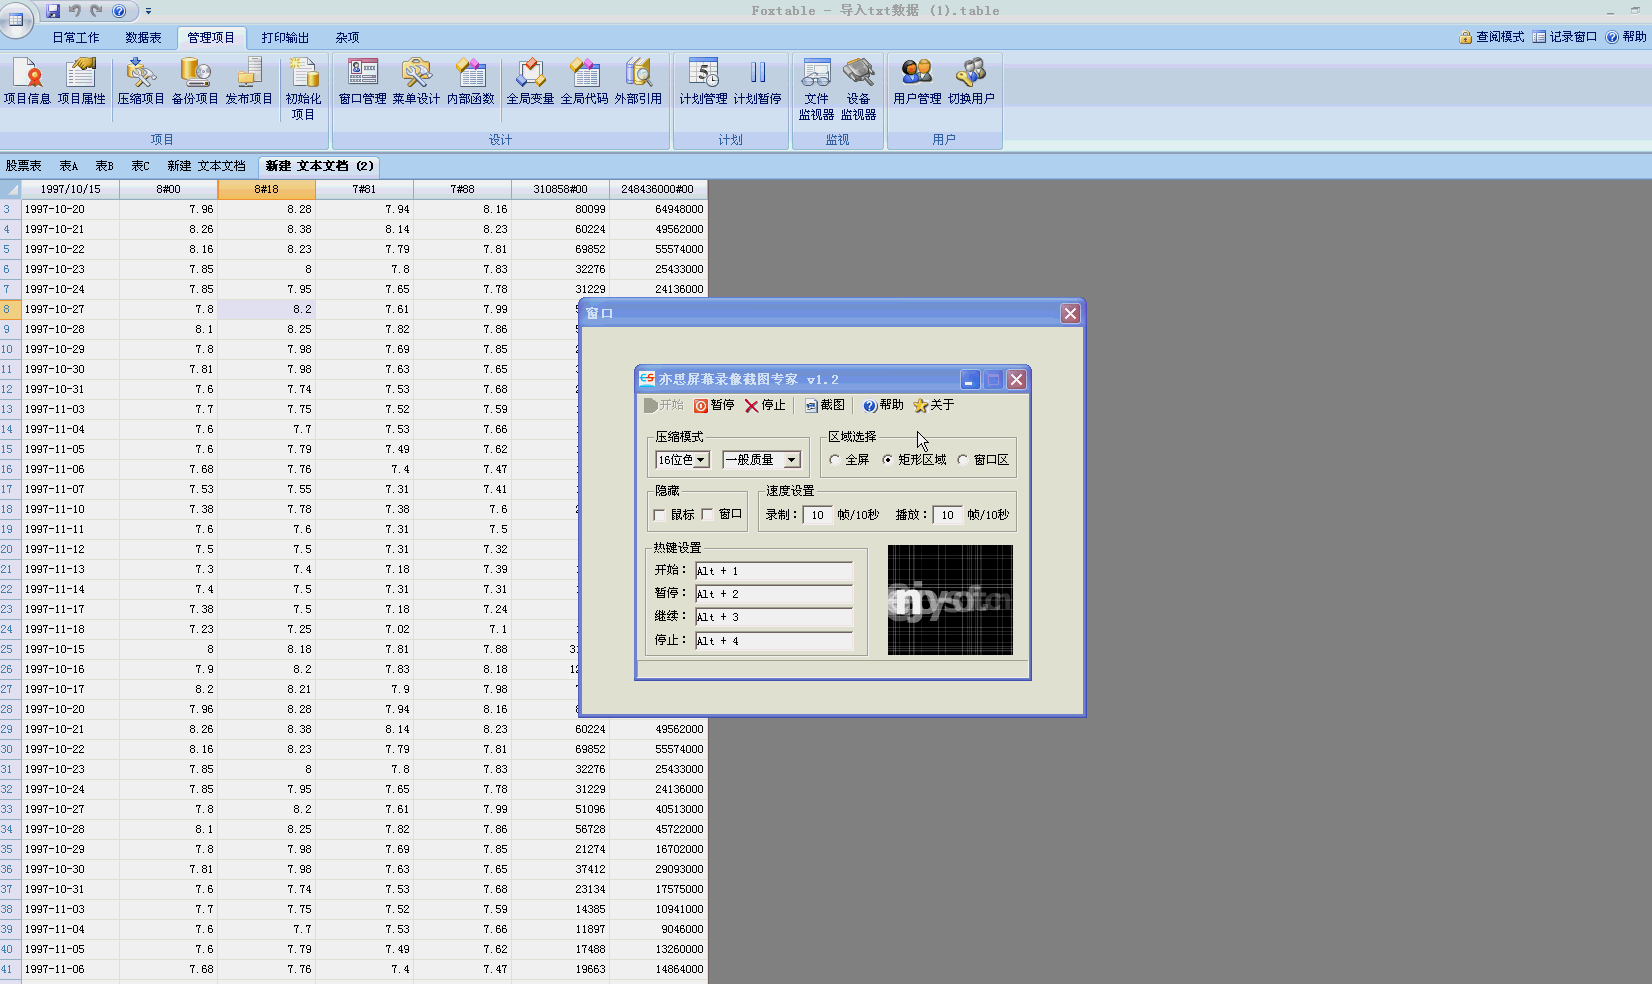This screenshot has width=1652, height=984.
Task: Click 切换用户 switch user icon
Action: click(x=971, y=81)
